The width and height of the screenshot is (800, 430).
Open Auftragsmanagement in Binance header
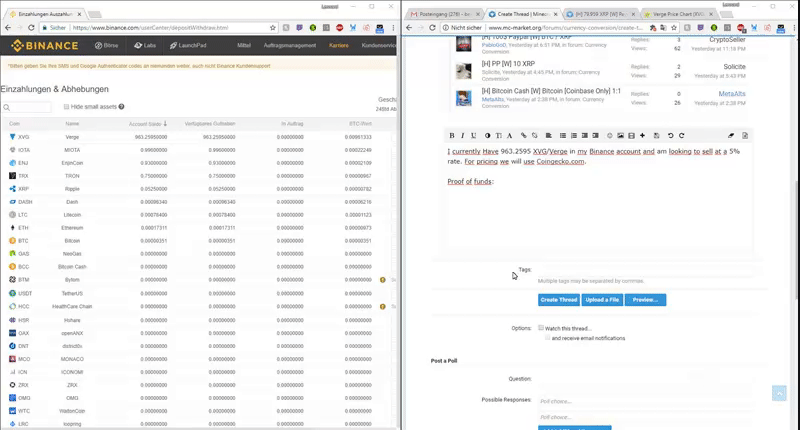coord(290,45)
